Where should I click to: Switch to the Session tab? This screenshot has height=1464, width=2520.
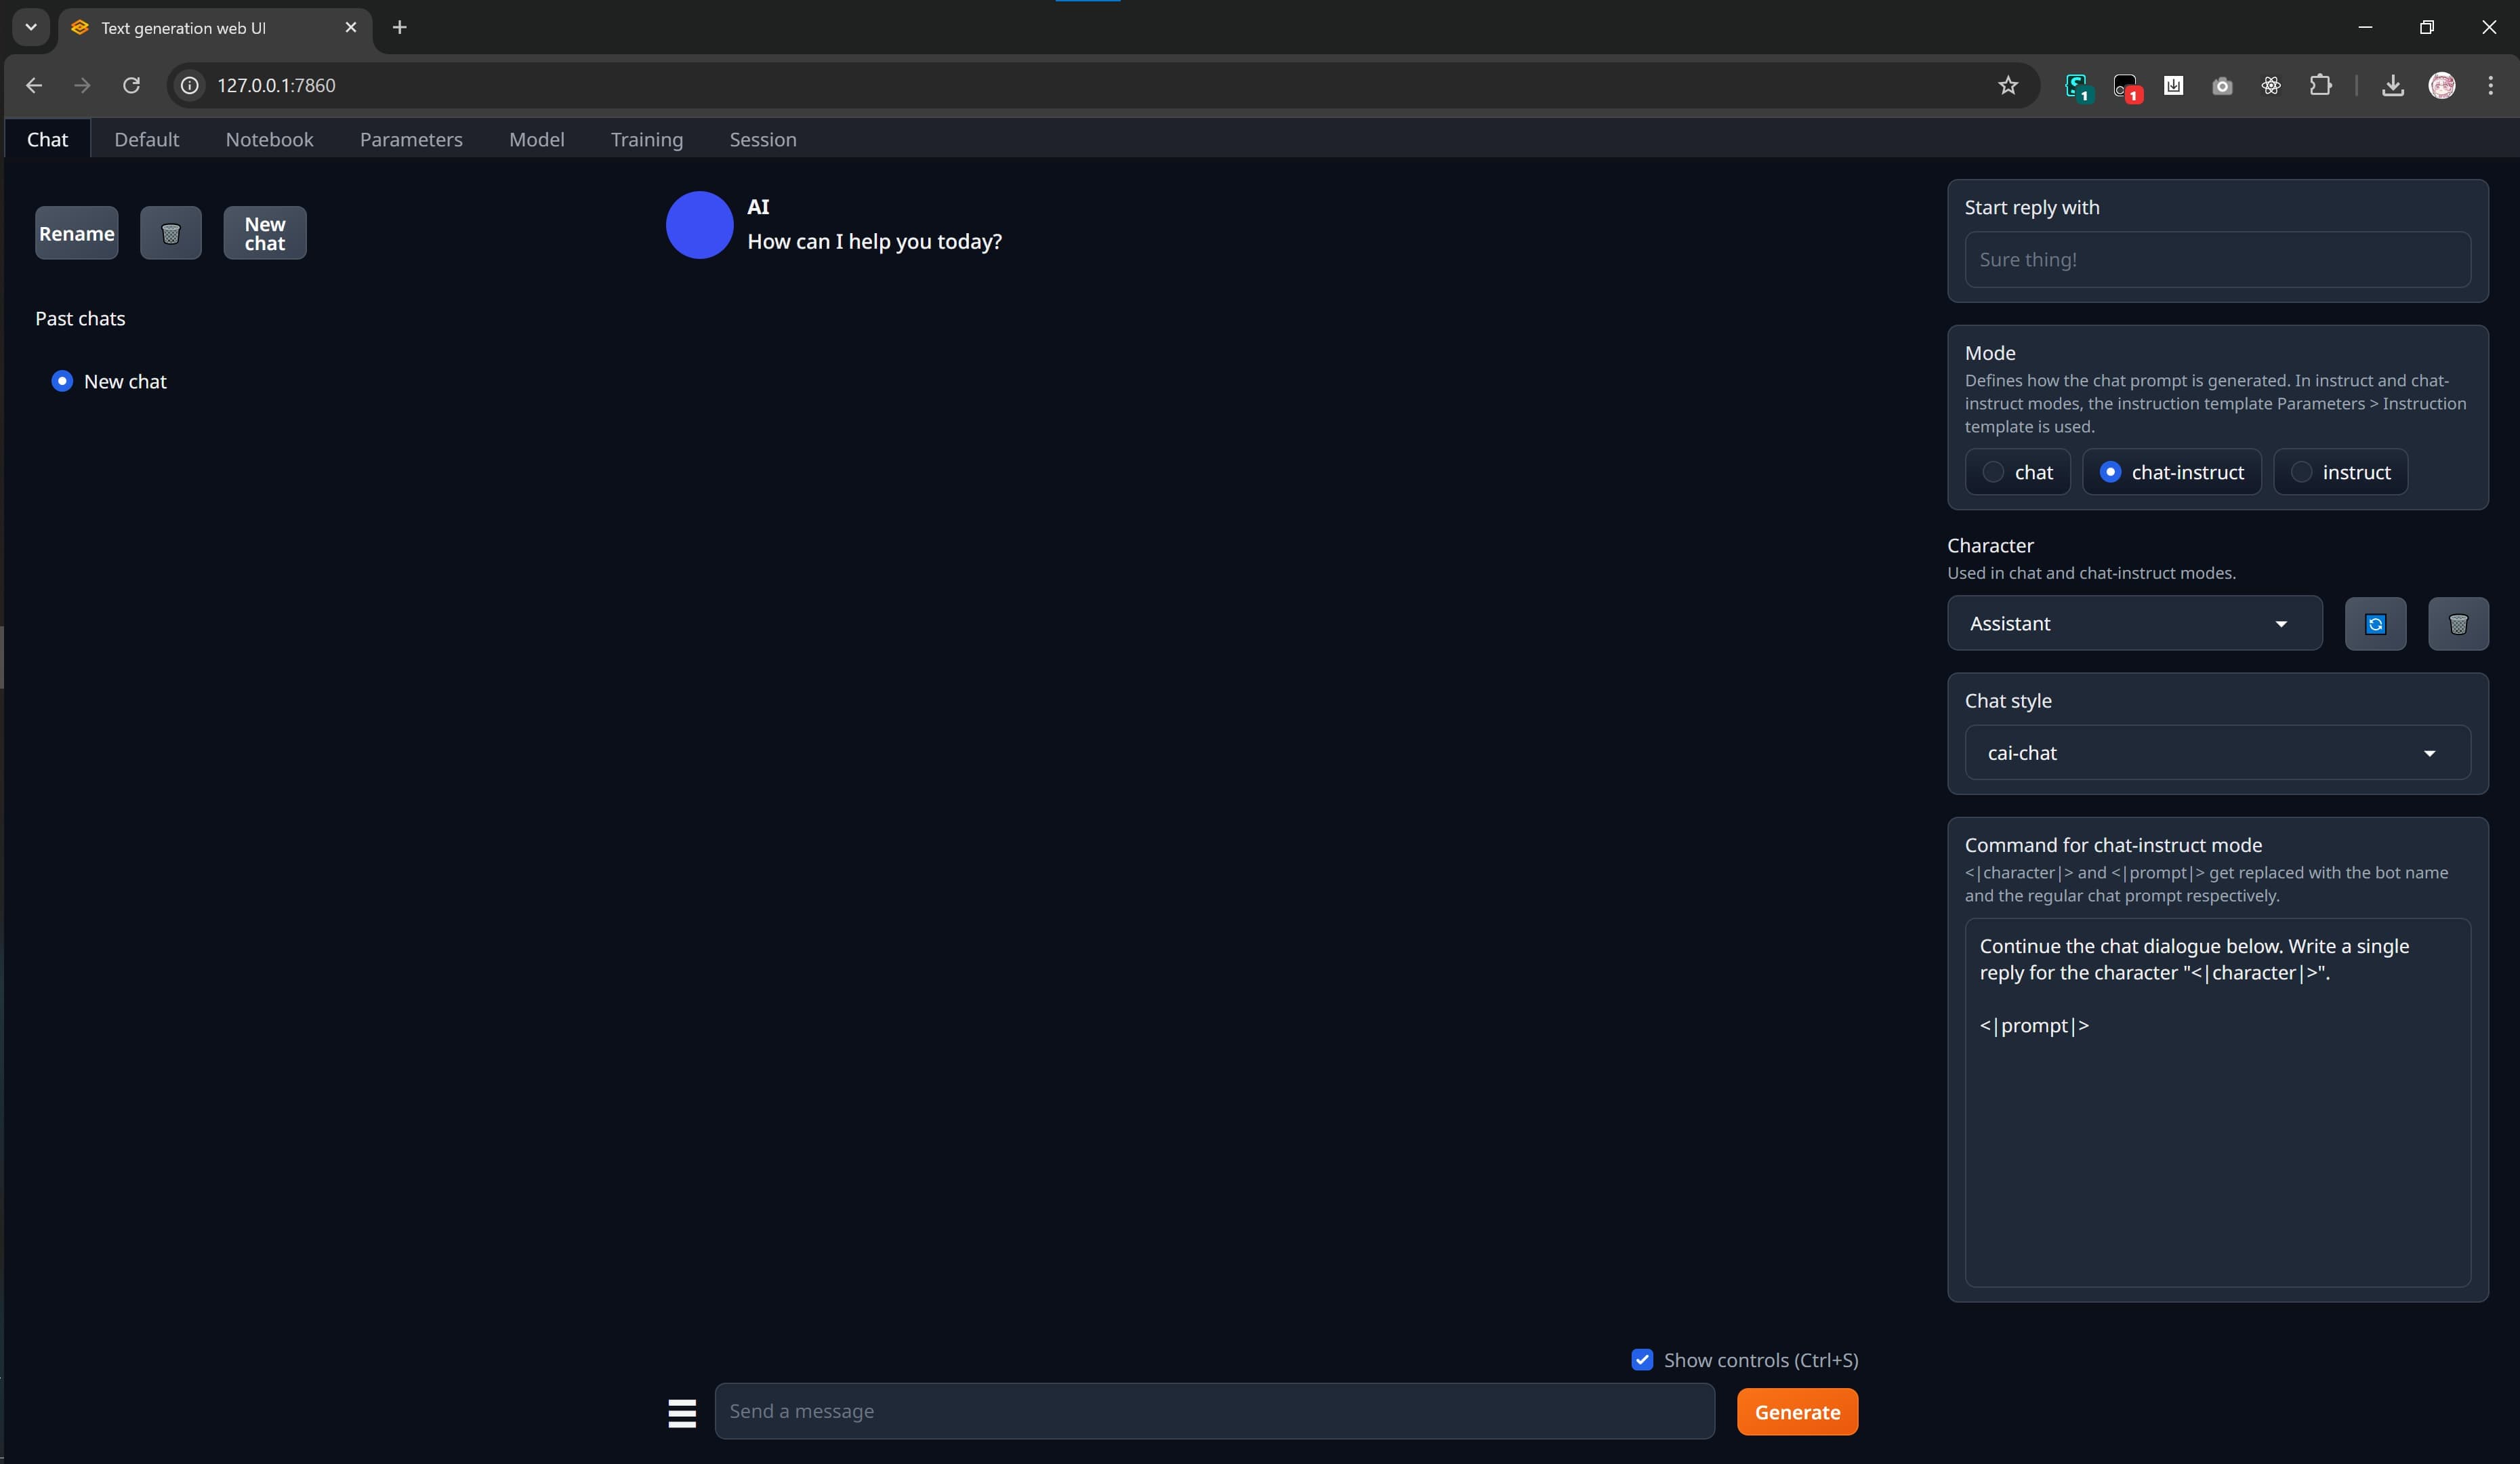pos(763,139)
